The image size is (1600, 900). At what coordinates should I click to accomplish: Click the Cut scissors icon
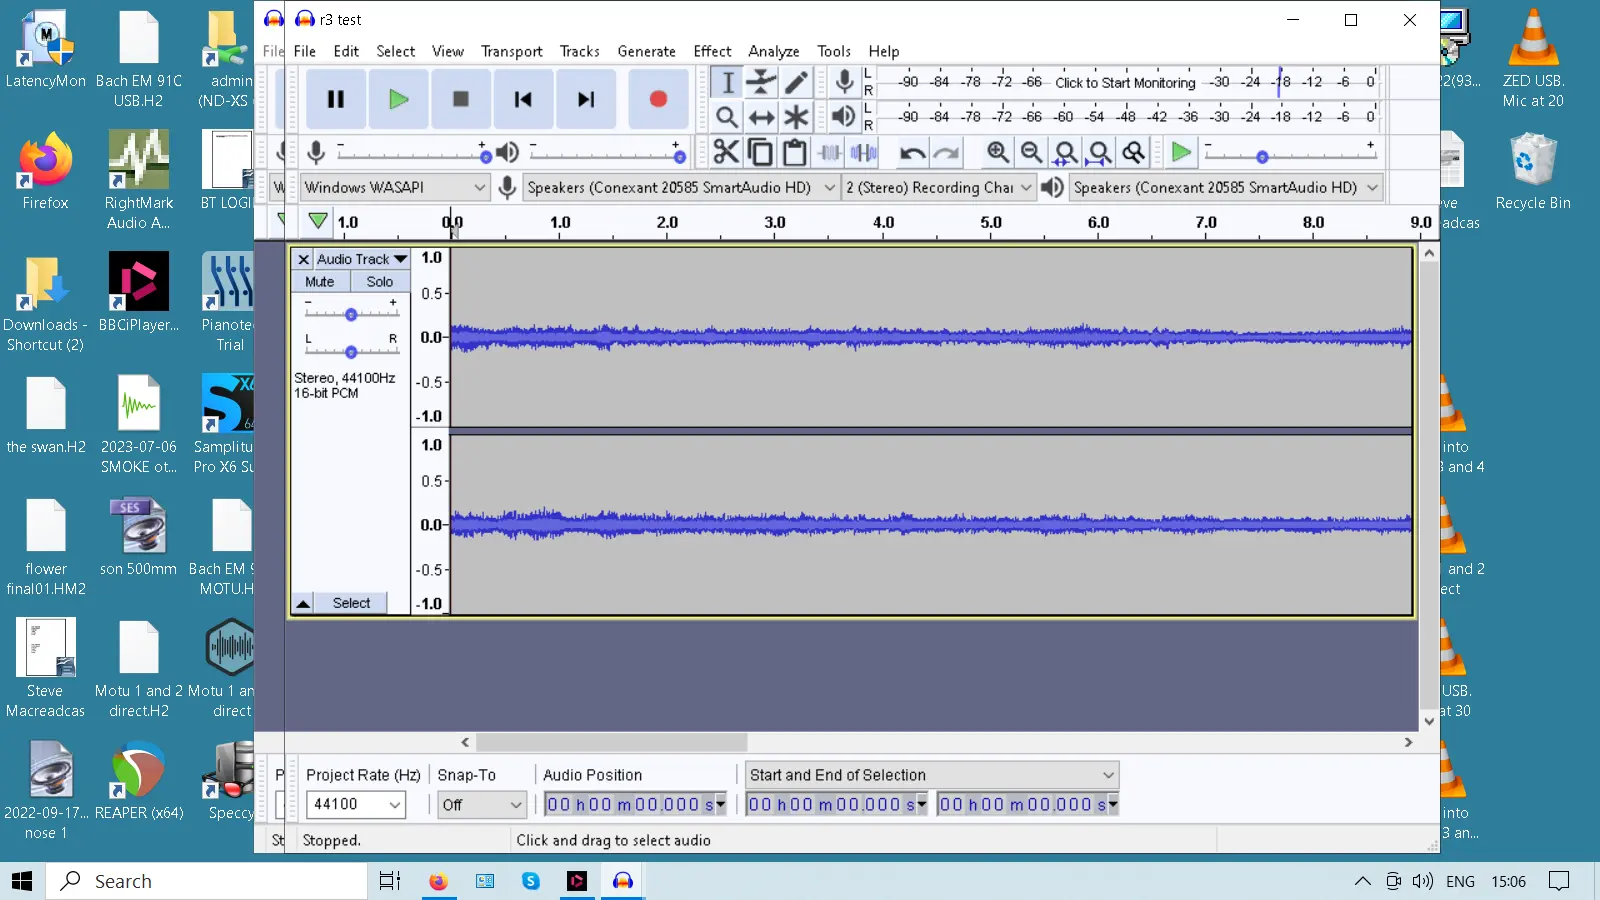click(x=726, y=152)
